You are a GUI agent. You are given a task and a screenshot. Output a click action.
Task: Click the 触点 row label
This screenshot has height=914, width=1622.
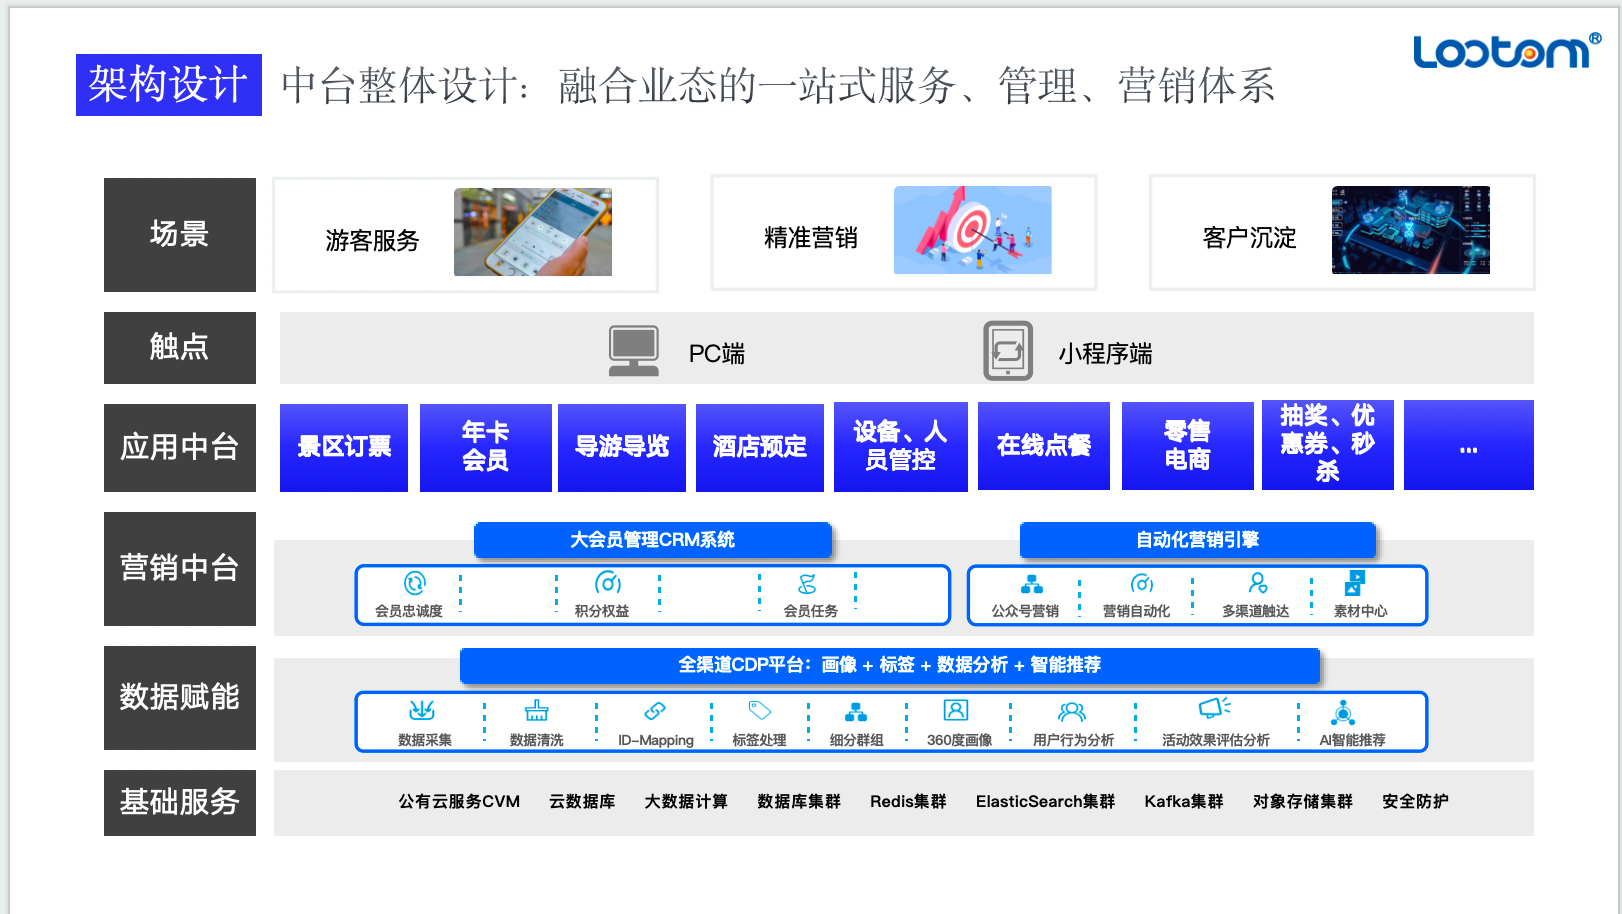click(x=180, y=348)
